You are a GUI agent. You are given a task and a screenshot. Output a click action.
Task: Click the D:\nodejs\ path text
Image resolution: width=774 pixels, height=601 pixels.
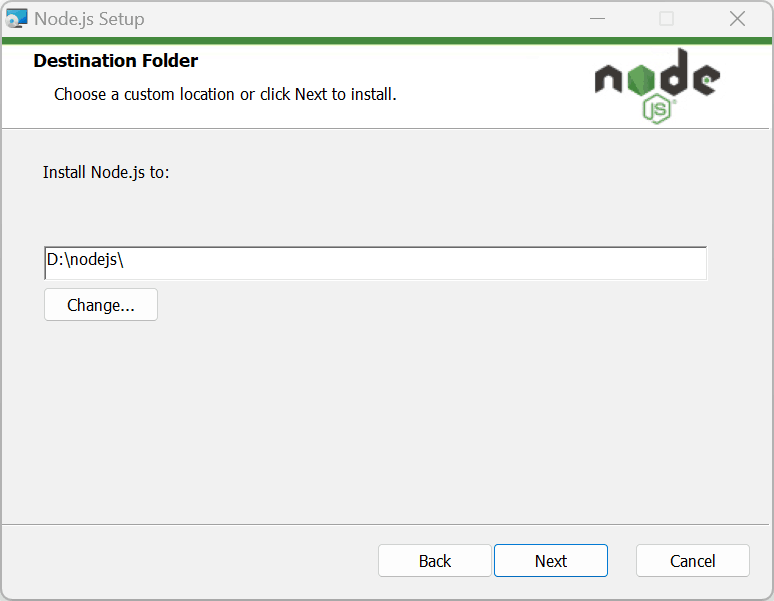pyautogui.click(x=85, y=260)
